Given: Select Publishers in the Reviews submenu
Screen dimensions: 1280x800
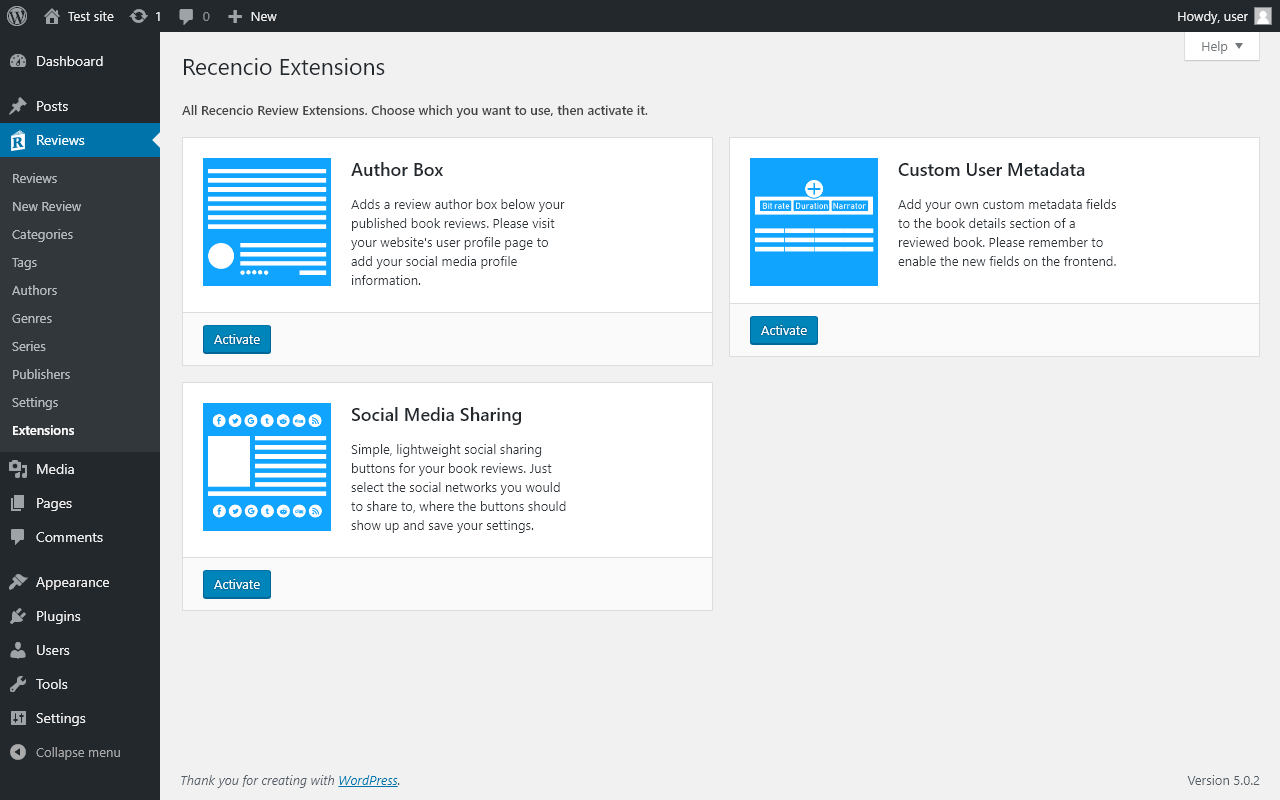Looking at the screenshot, I should [41, 374].
